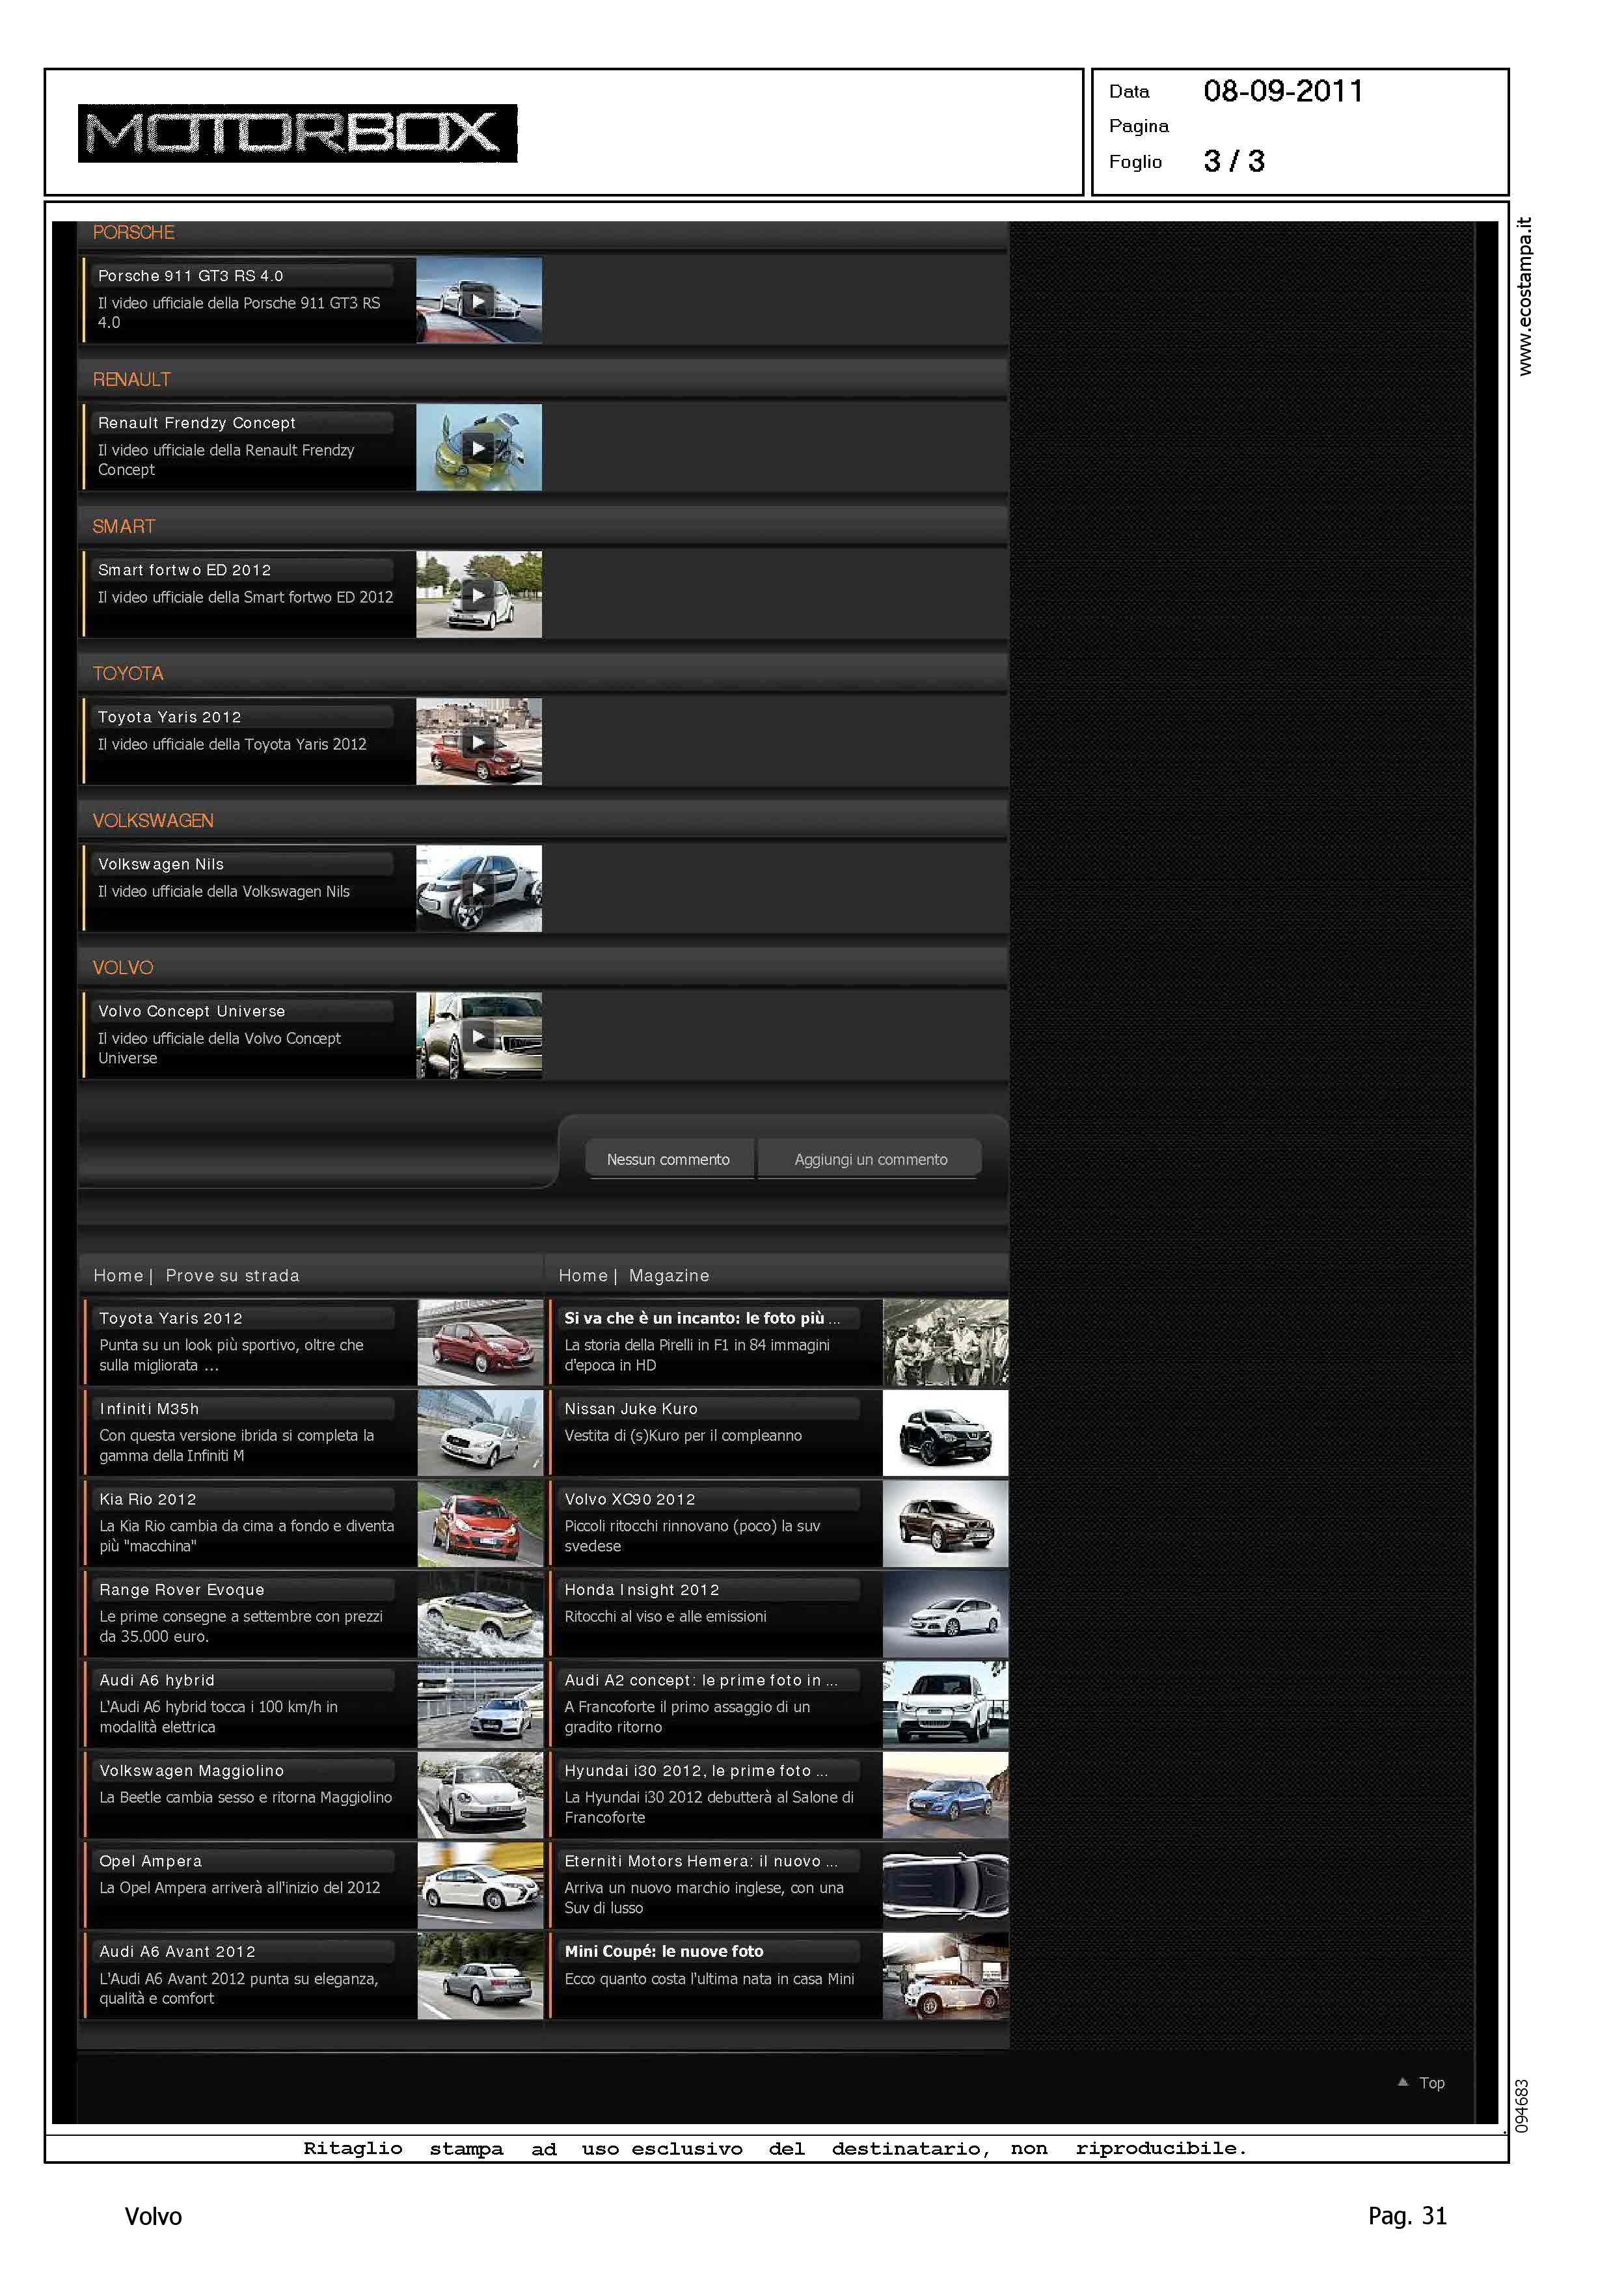Open the Infiniti M35h article title
The image size is (1624, 2279).
pos(149,1408)
